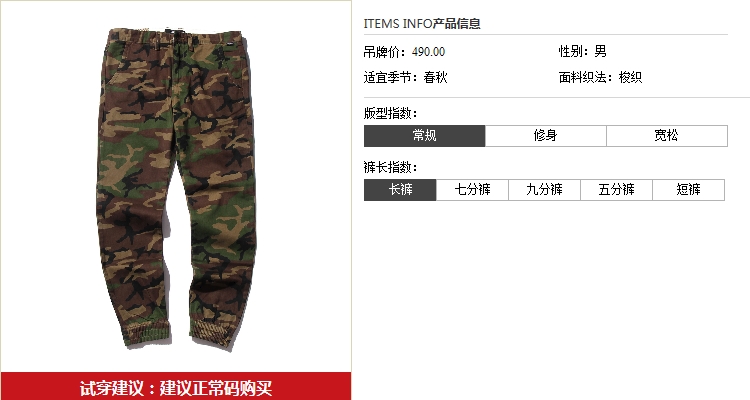Click the red 试穿建议 banner
Screen dimensions: 750x400
point(176,386)
